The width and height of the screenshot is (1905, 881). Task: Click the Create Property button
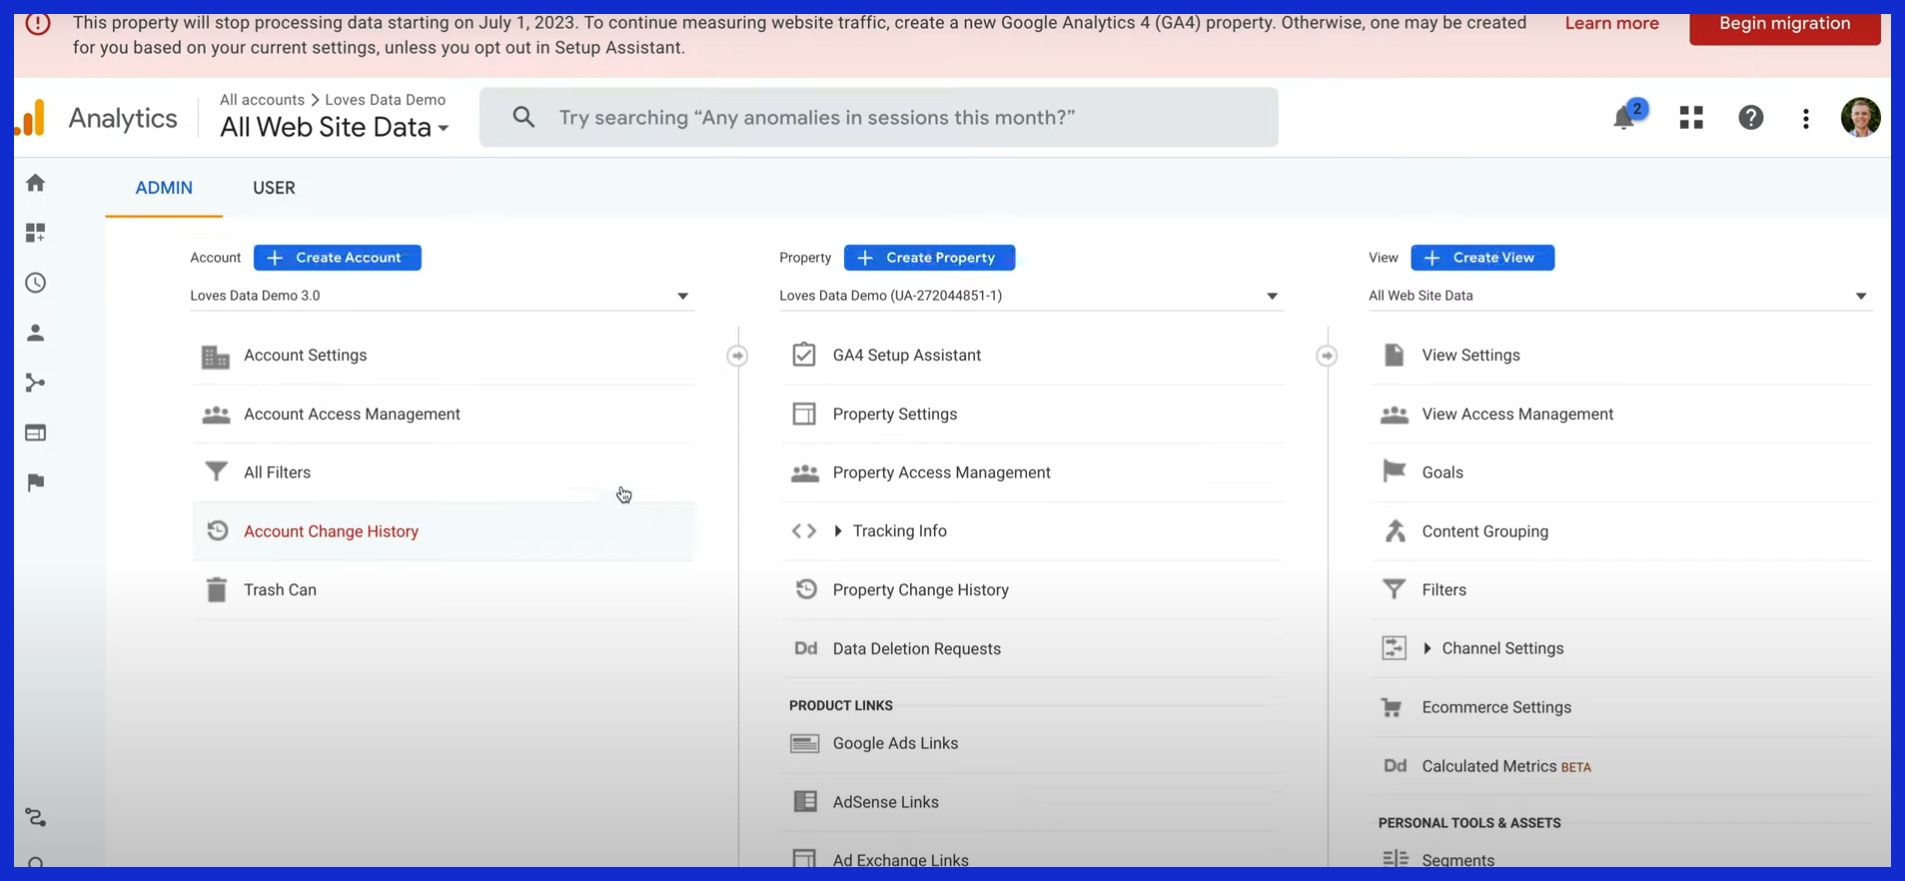point(929,257)
